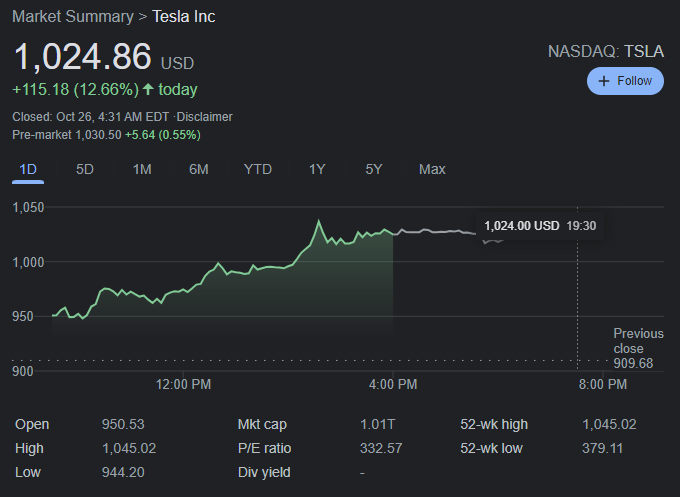Click the 52-wk low value 379.11
The height and width of the screenshot is (497, 680).
(x=602, y=448)
